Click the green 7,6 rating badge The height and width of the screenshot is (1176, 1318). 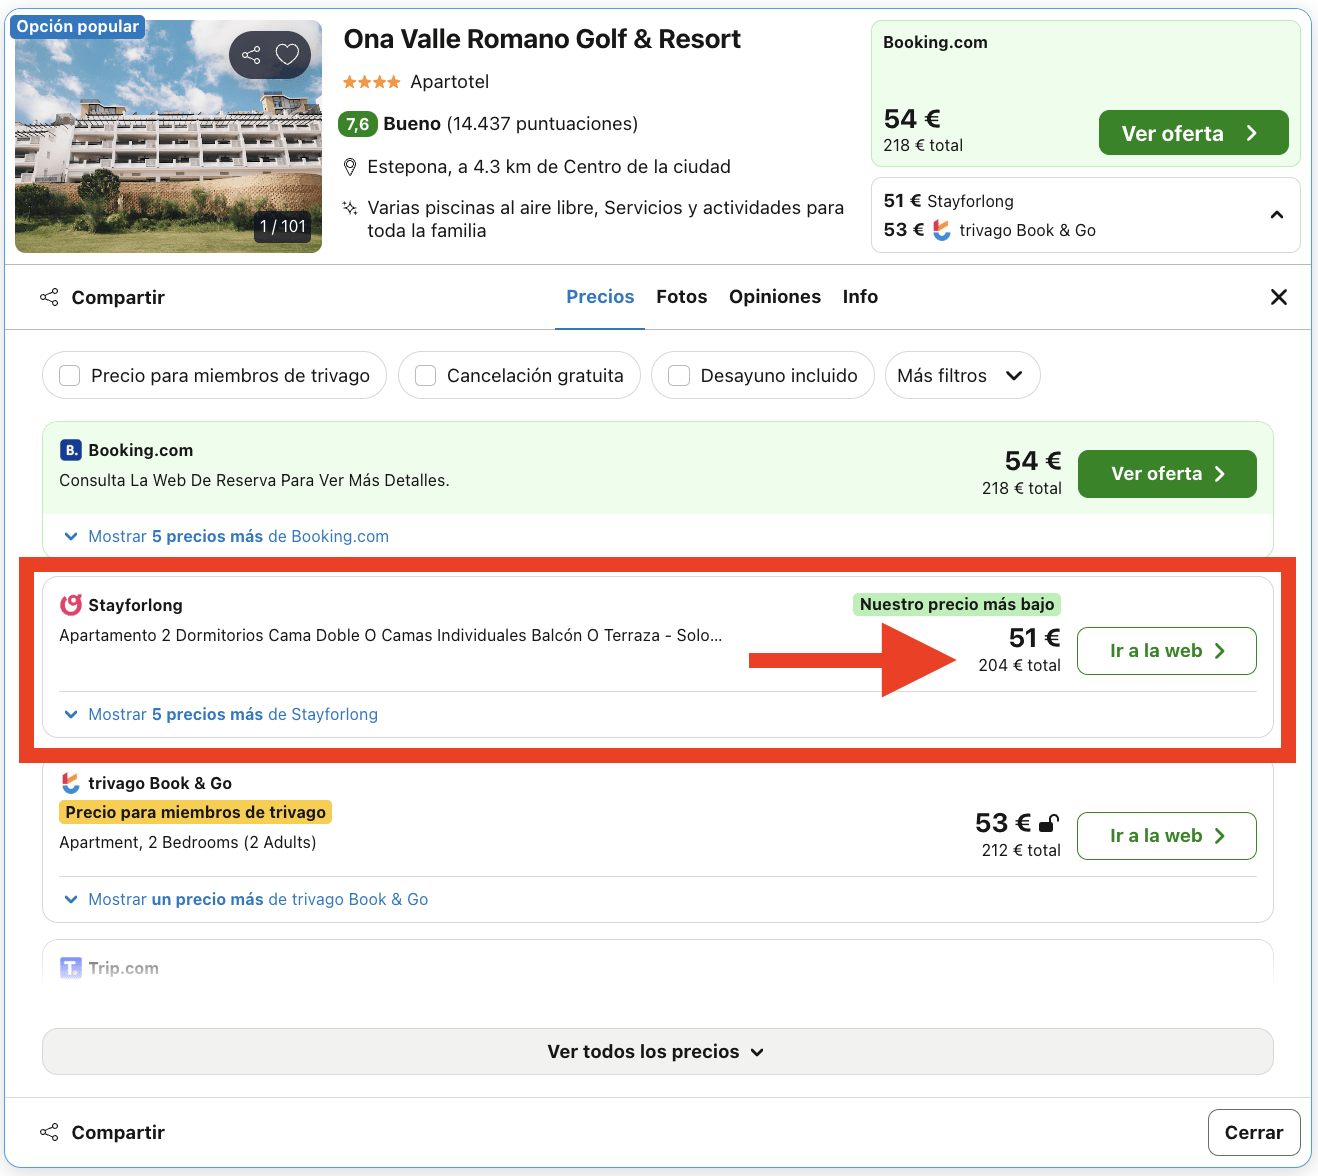tap(358, 124)
